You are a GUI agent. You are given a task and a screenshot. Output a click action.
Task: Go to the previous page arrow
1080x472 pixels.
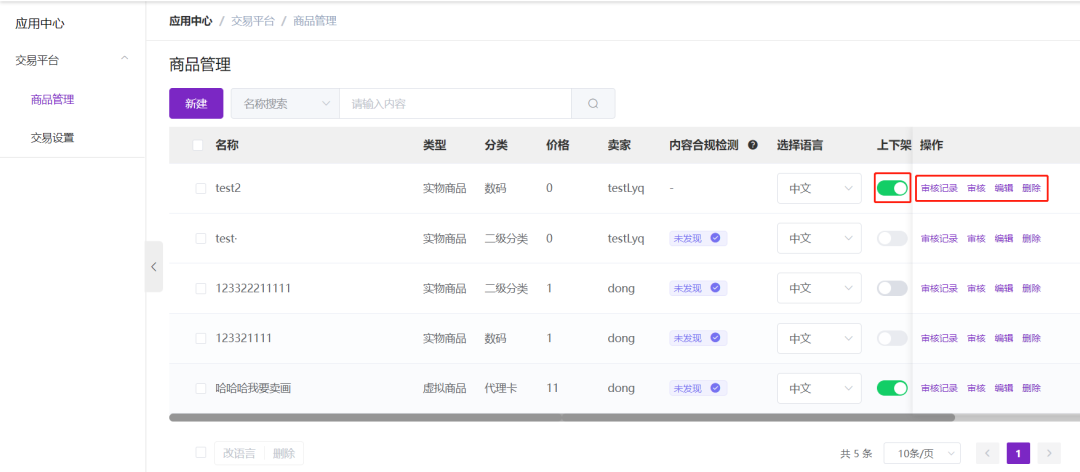point(988,454)
